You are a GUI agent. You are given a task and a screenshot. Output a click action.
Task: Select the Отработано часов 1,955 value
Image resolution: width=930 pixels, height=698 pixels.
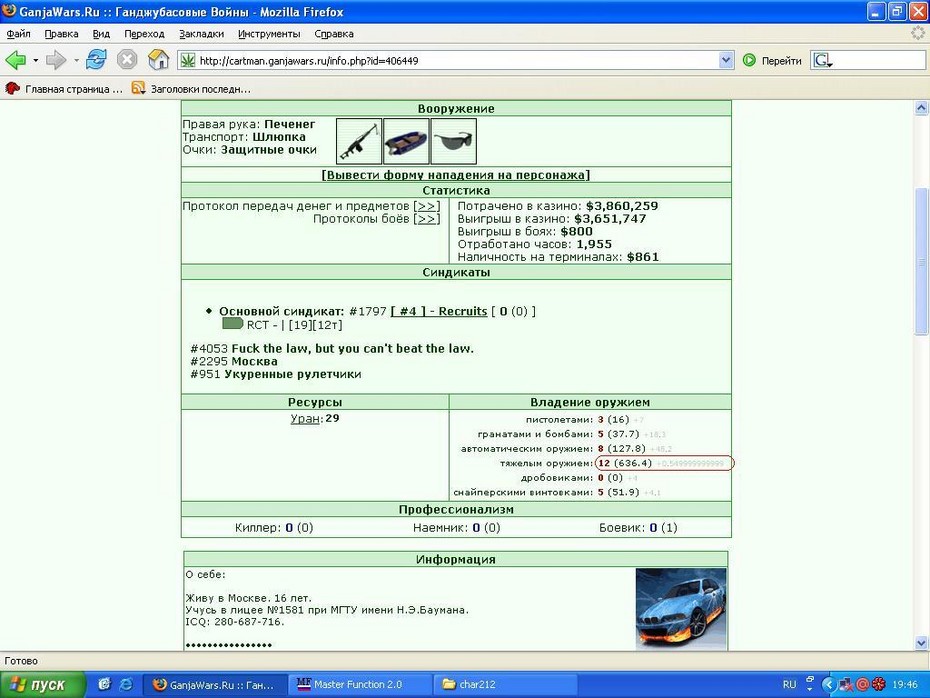point(594,244)
